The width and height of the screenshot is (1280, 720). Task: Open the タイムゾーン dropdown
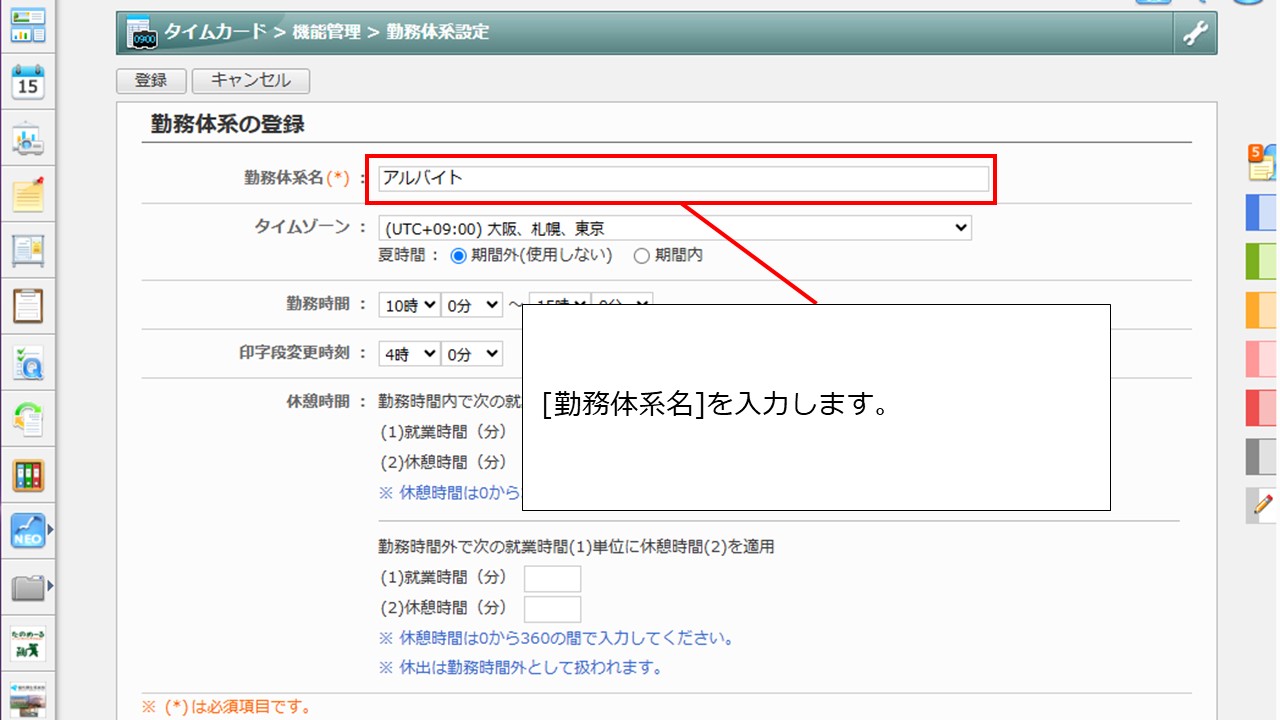pos(674,228)
